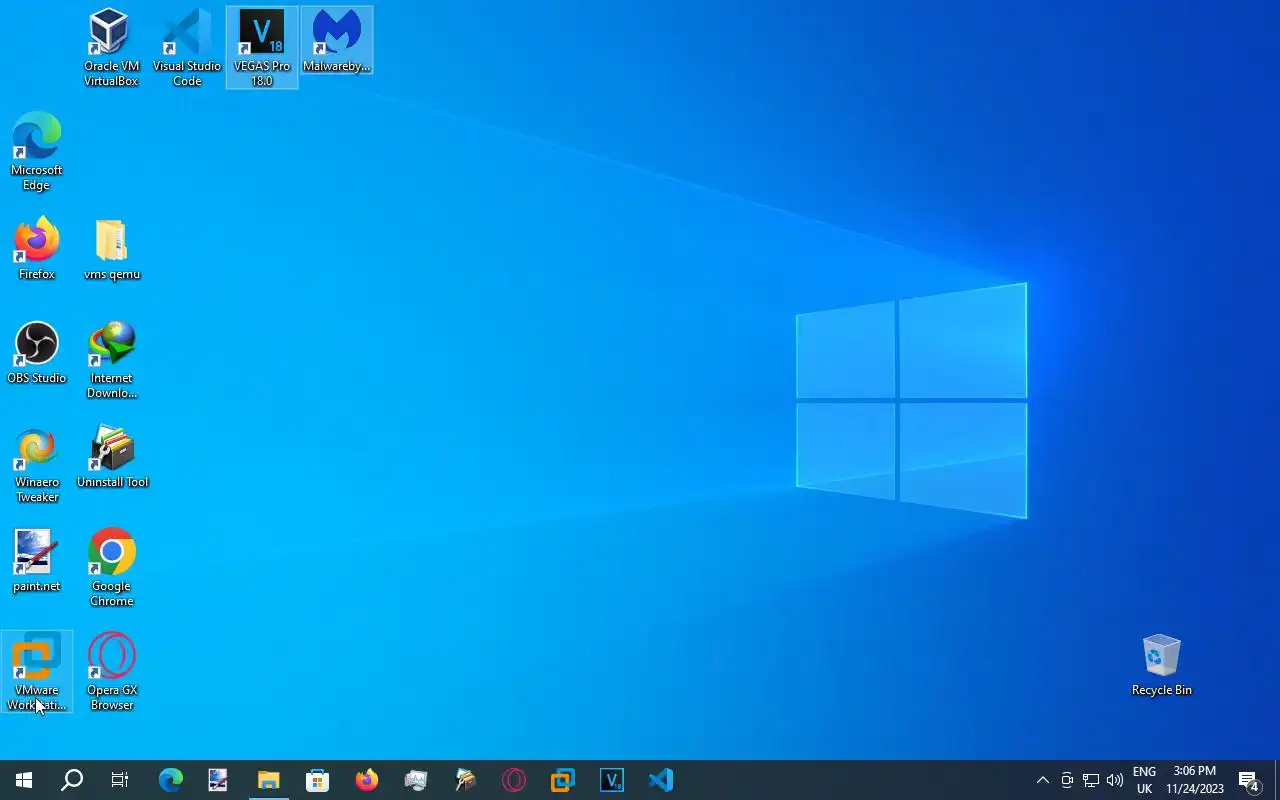Open Microsoft Store from the taskbar
1280x800 pixels.
tap(317, 780)
